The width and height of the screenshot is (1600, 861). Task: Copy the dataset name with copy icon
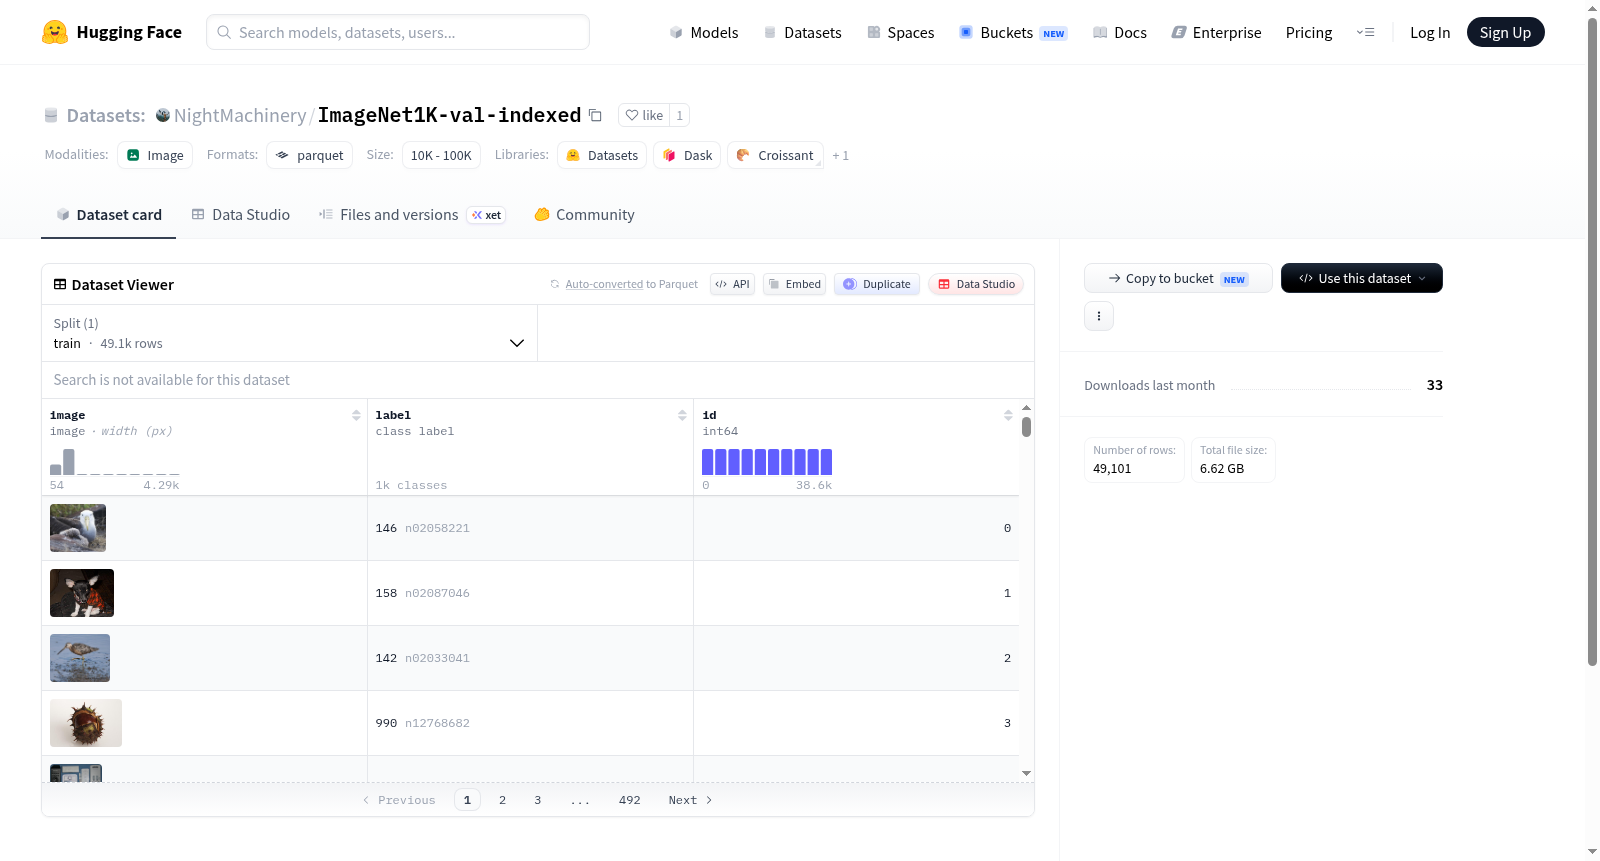595,115
